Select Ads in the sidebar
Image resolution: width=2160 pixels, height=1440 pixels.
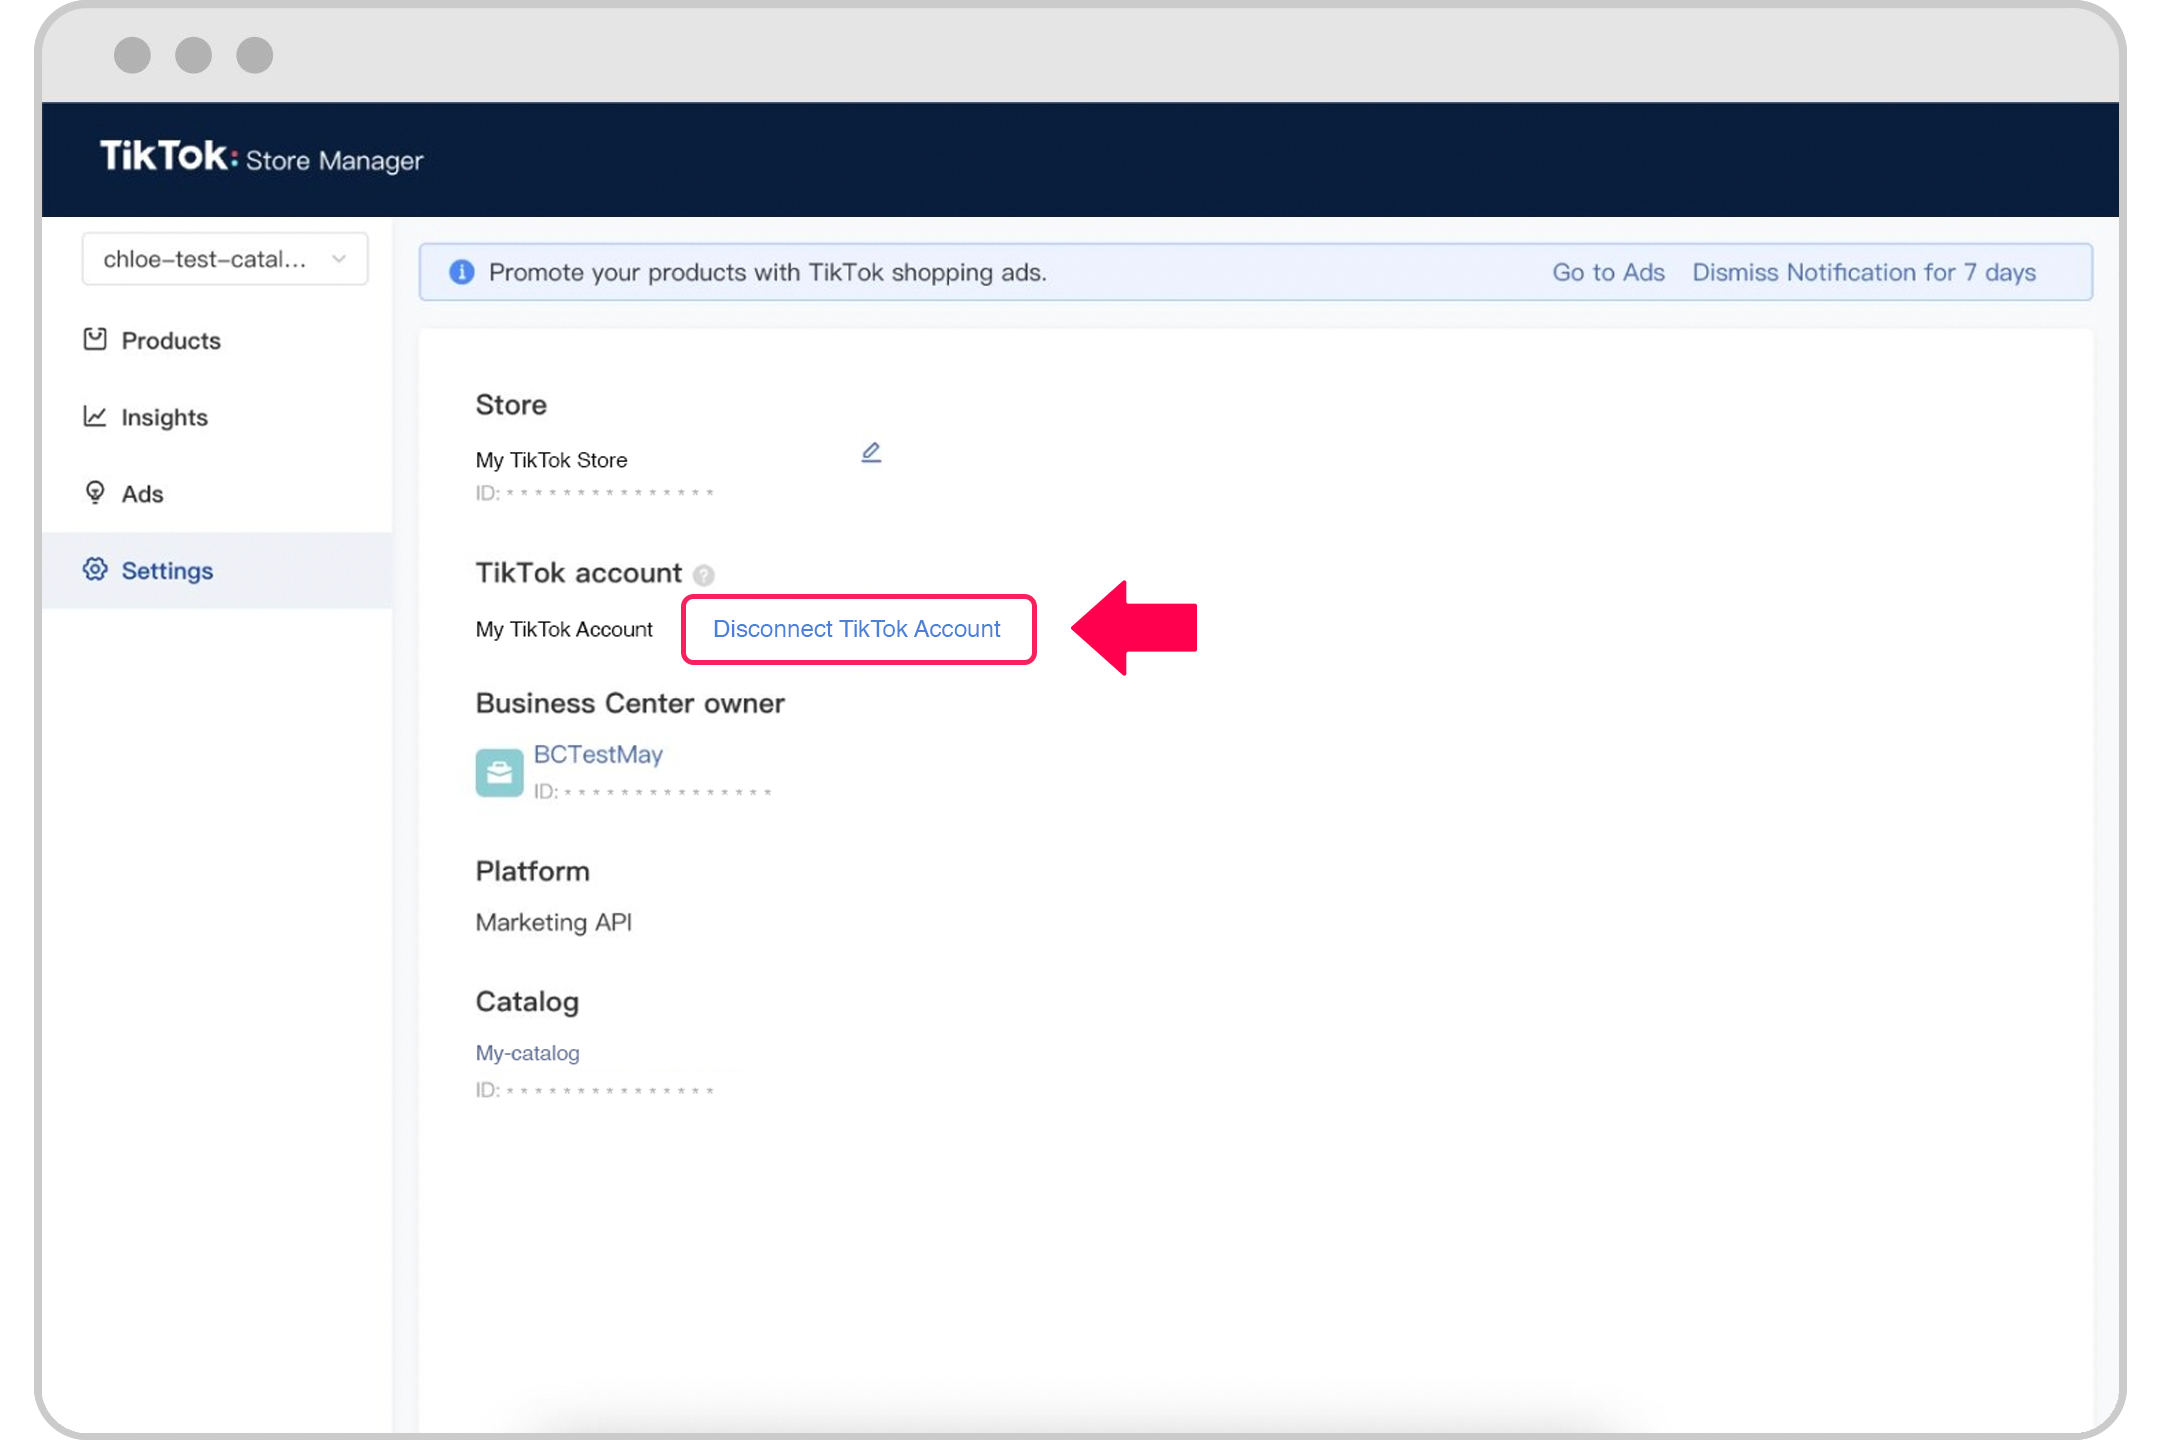coord(142,494)
